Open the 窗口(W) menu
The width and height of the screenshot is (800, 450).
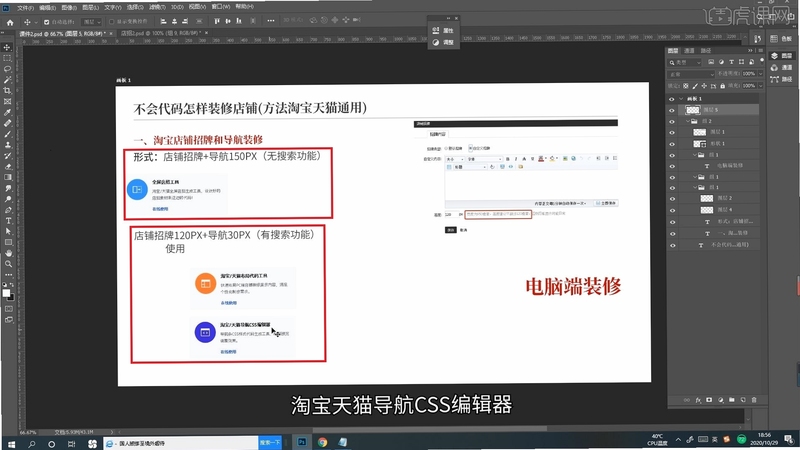(221, 7)
